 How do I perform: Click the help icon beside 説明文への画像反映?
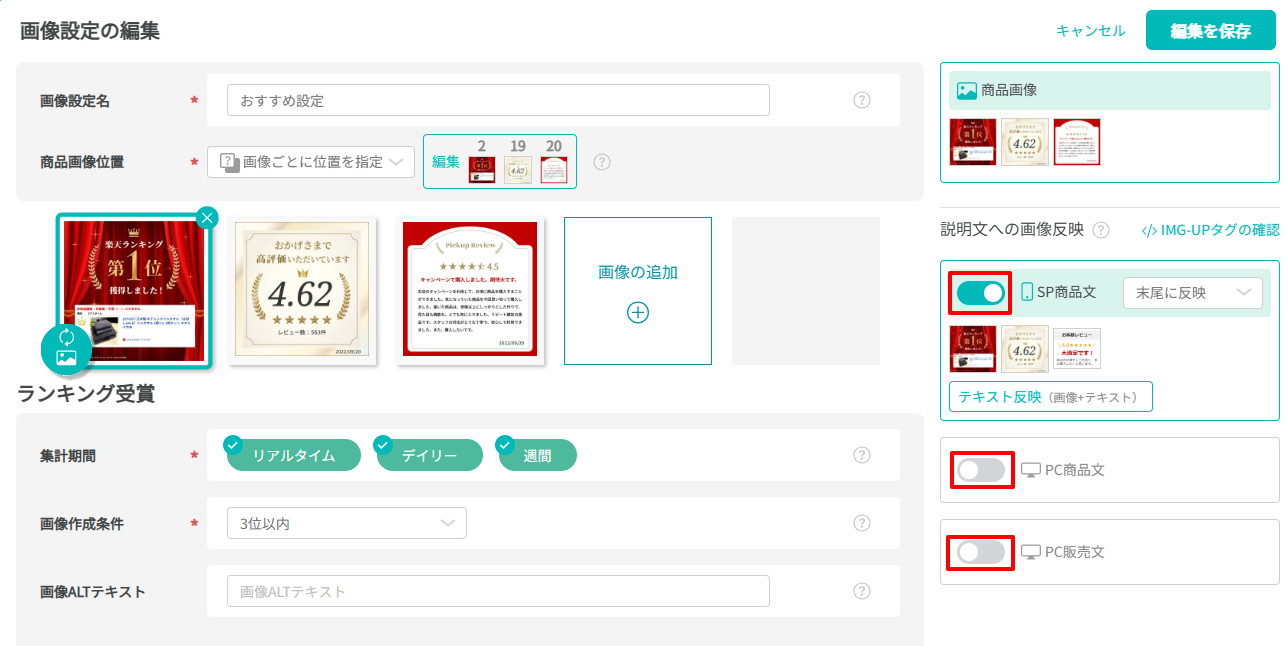(x=1101, y=230)
